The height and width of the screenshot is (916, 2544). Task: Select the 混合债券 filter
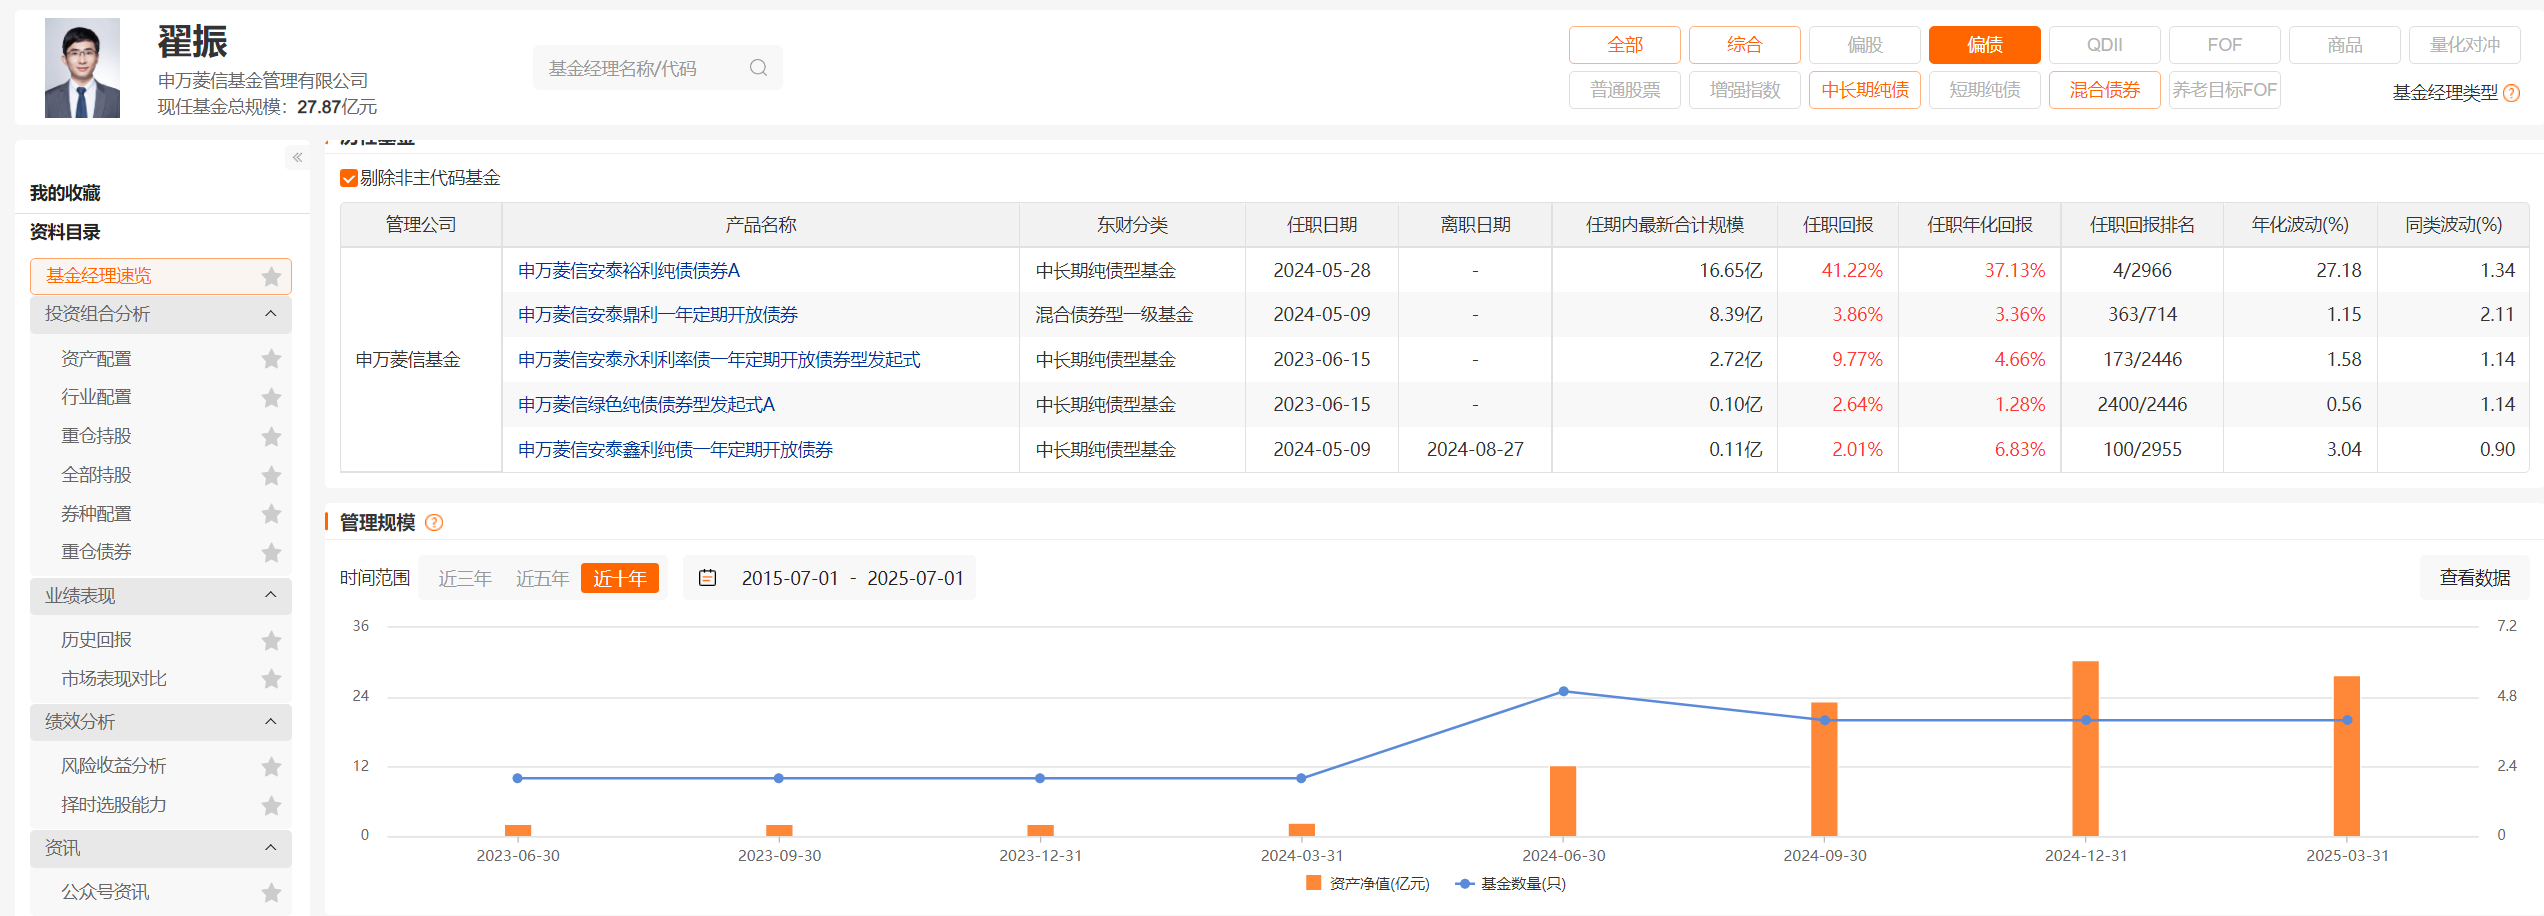pos(2105,90)
